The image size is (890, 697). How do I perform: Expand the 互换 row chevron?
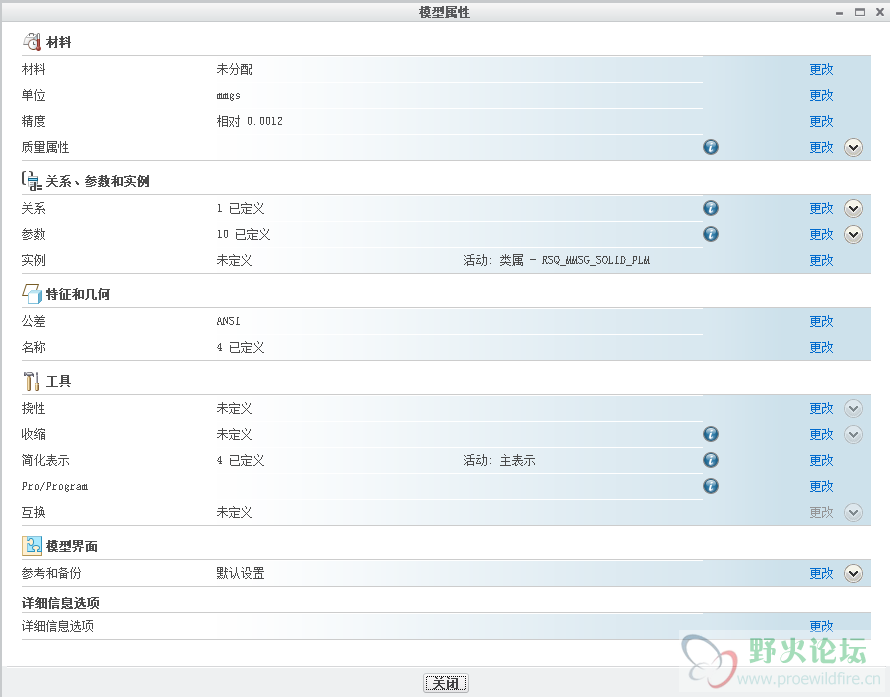pyautogui.click(x=853, y=513)
